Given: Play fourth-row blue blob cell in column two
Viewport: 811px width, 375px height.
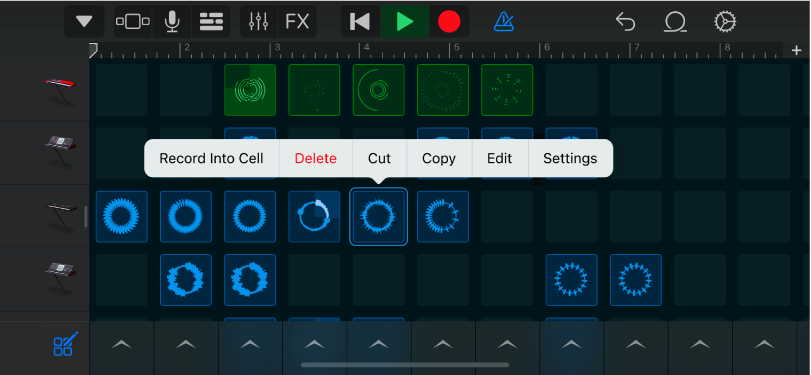Looking at the screenshot, I should click(186, 280).
